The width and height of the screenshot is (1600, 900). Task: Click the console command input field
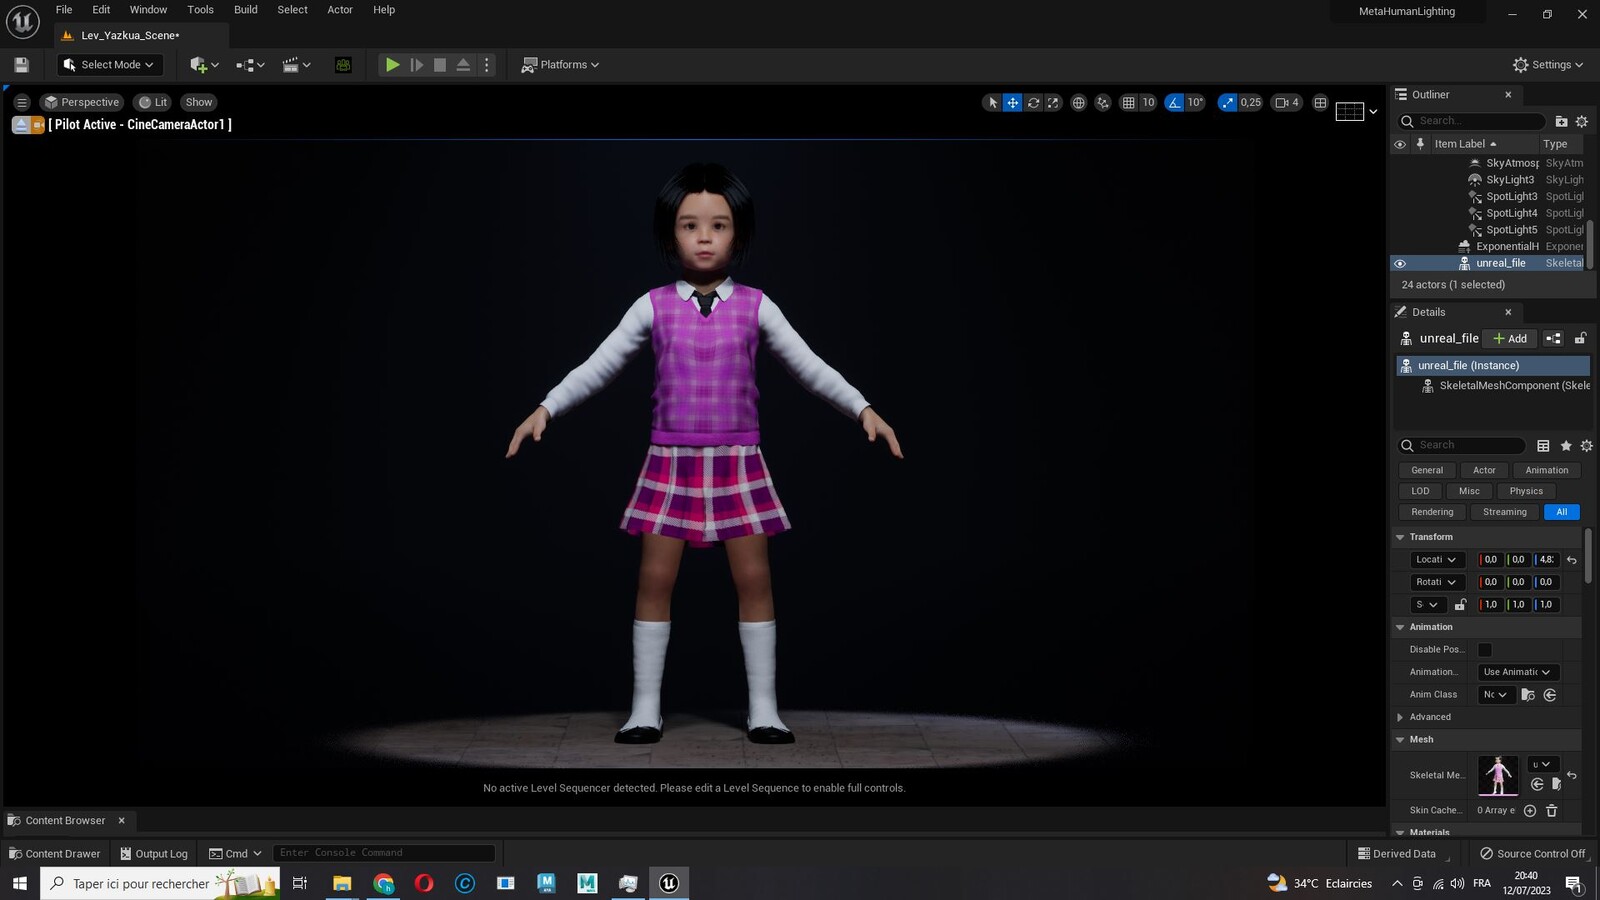[x=384, y=853]
